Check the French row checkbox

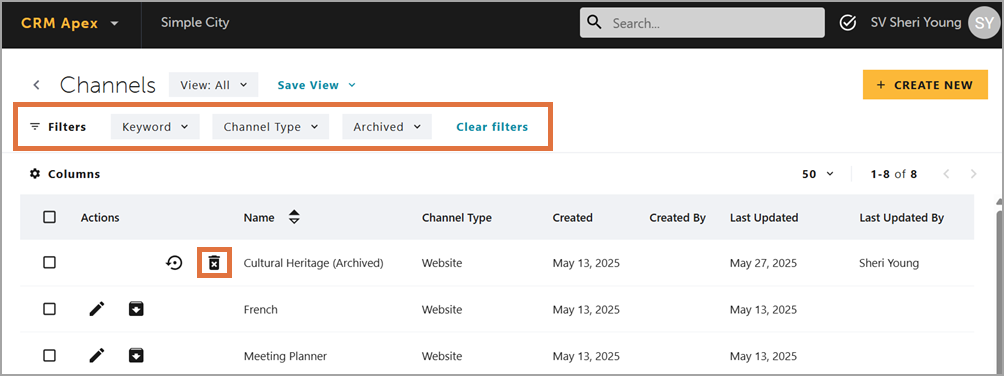point(49,309)
